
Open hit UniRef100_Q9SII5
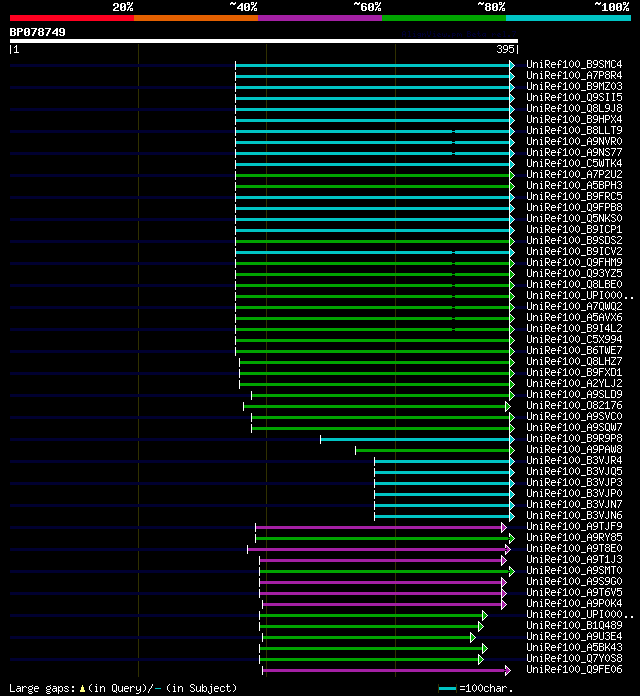(x=574, y=97)
